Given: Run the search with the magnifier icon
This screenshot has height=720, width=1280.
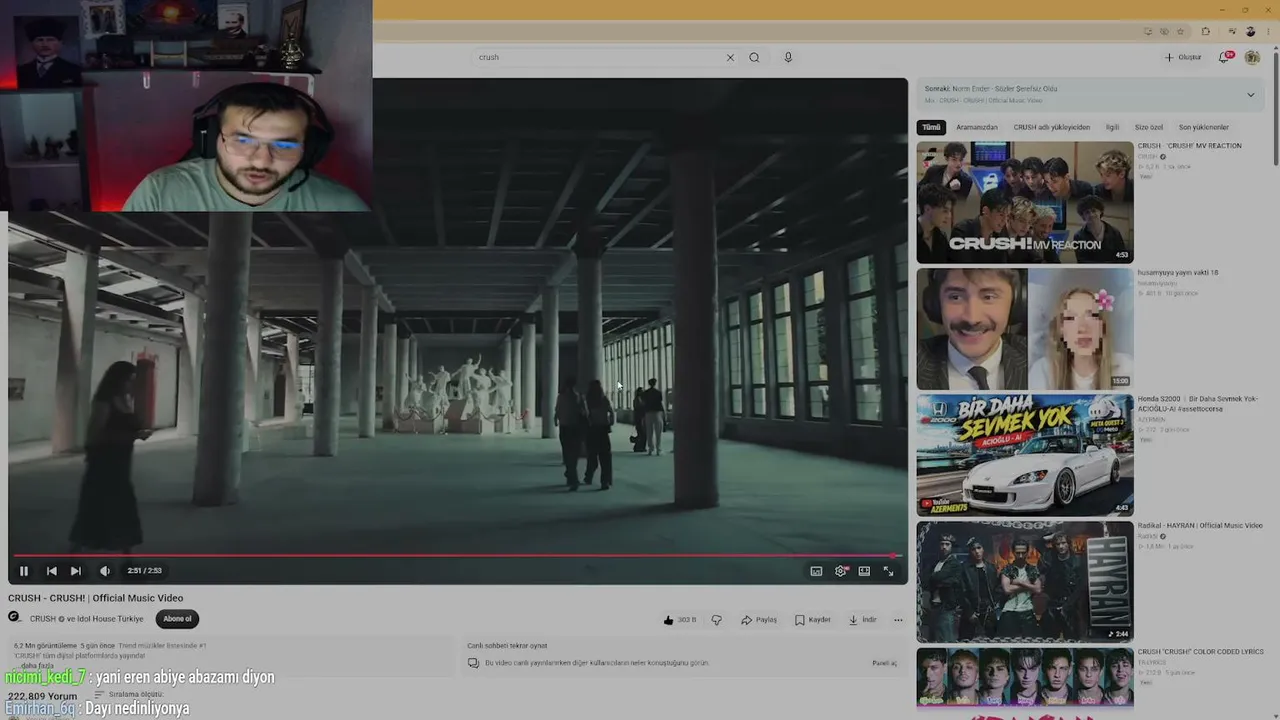Looking at the screenshot, I should tap(754, 57).
